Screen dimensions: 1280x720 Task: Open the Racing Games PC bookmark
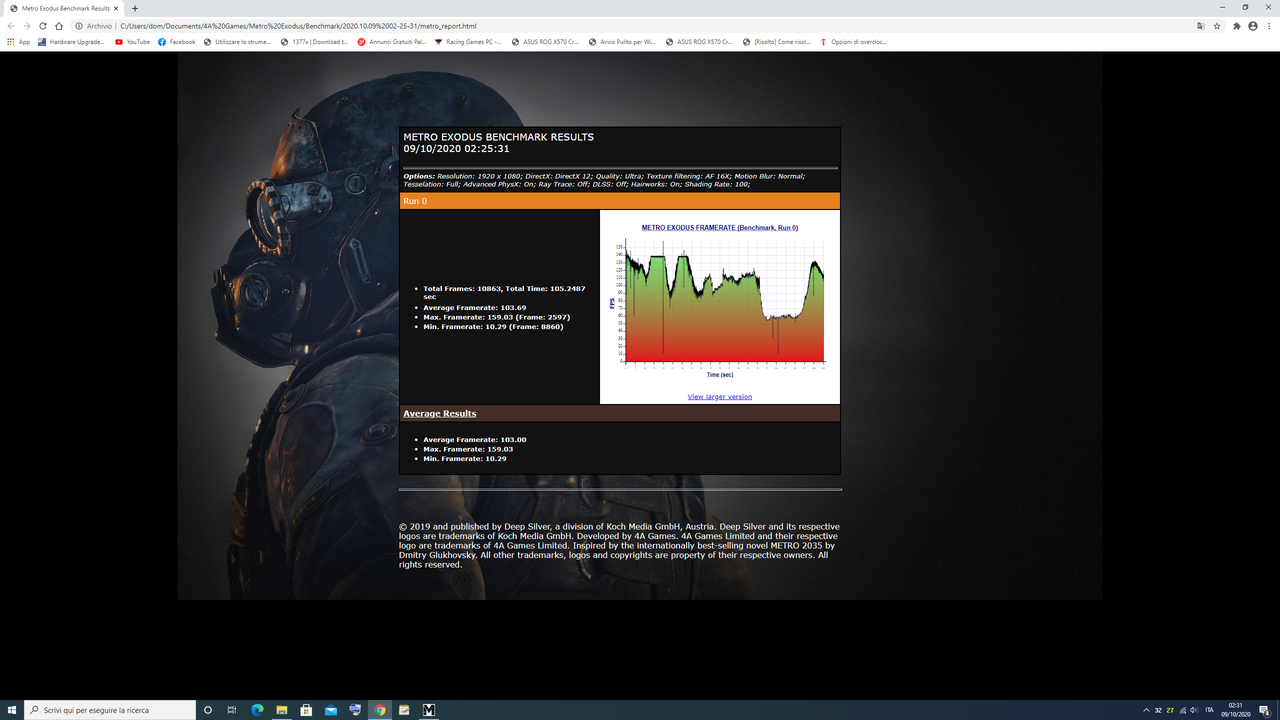click(x=468, y=42)
